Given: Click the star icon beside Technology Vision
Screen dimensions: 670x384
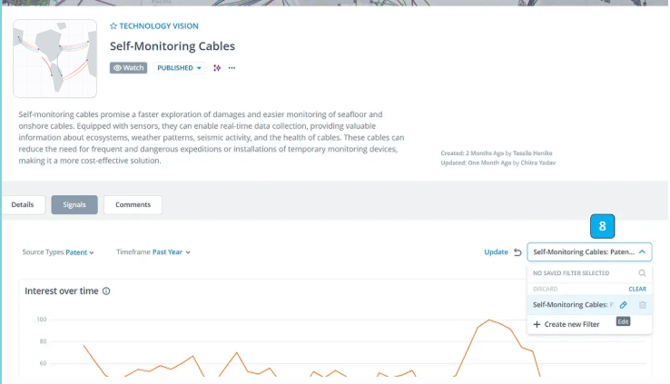Looking at the screenshot, I should (113, 26).
